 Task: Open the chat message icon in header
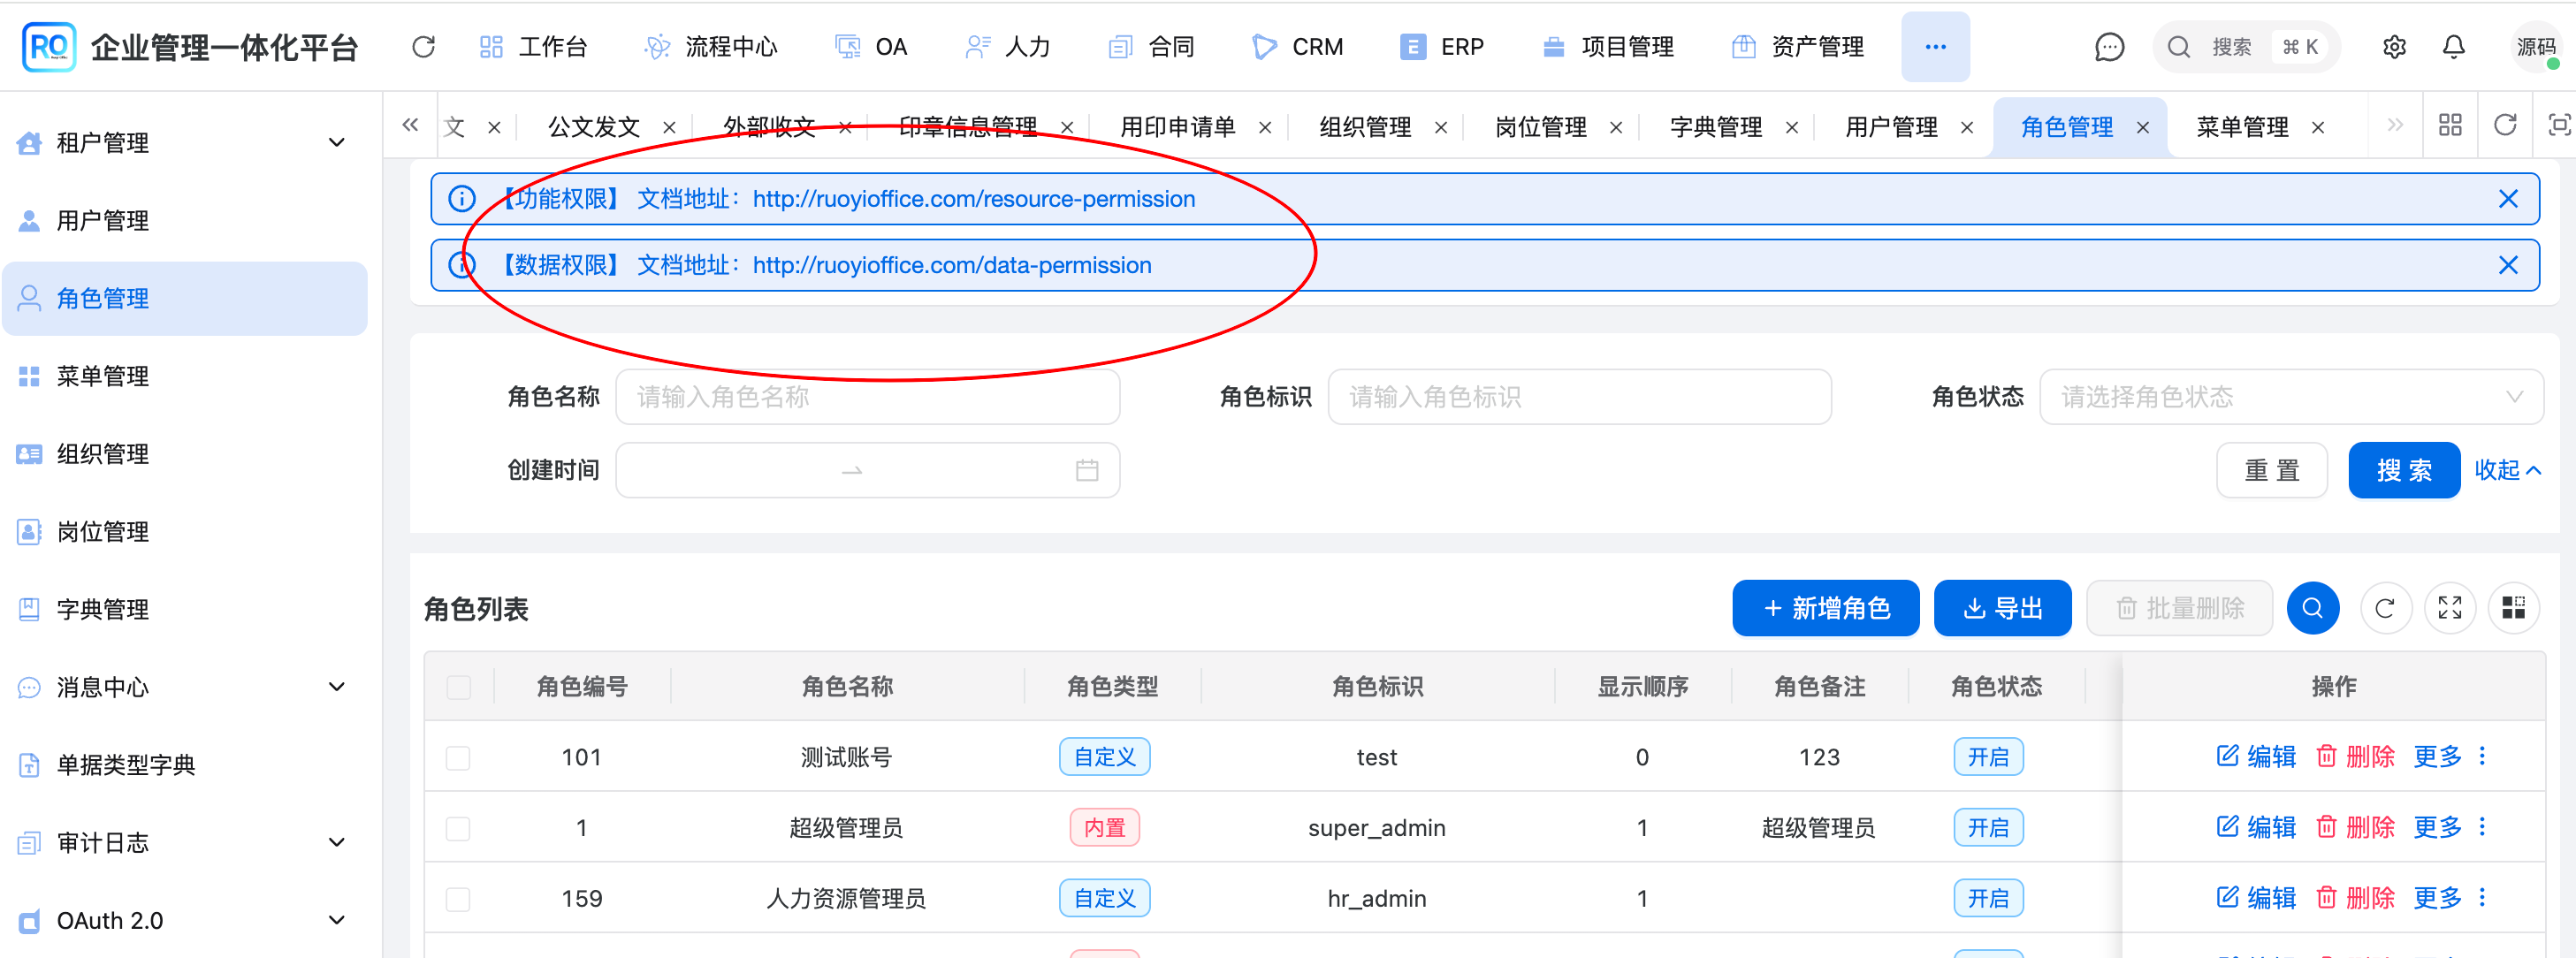coord(2109,47)
